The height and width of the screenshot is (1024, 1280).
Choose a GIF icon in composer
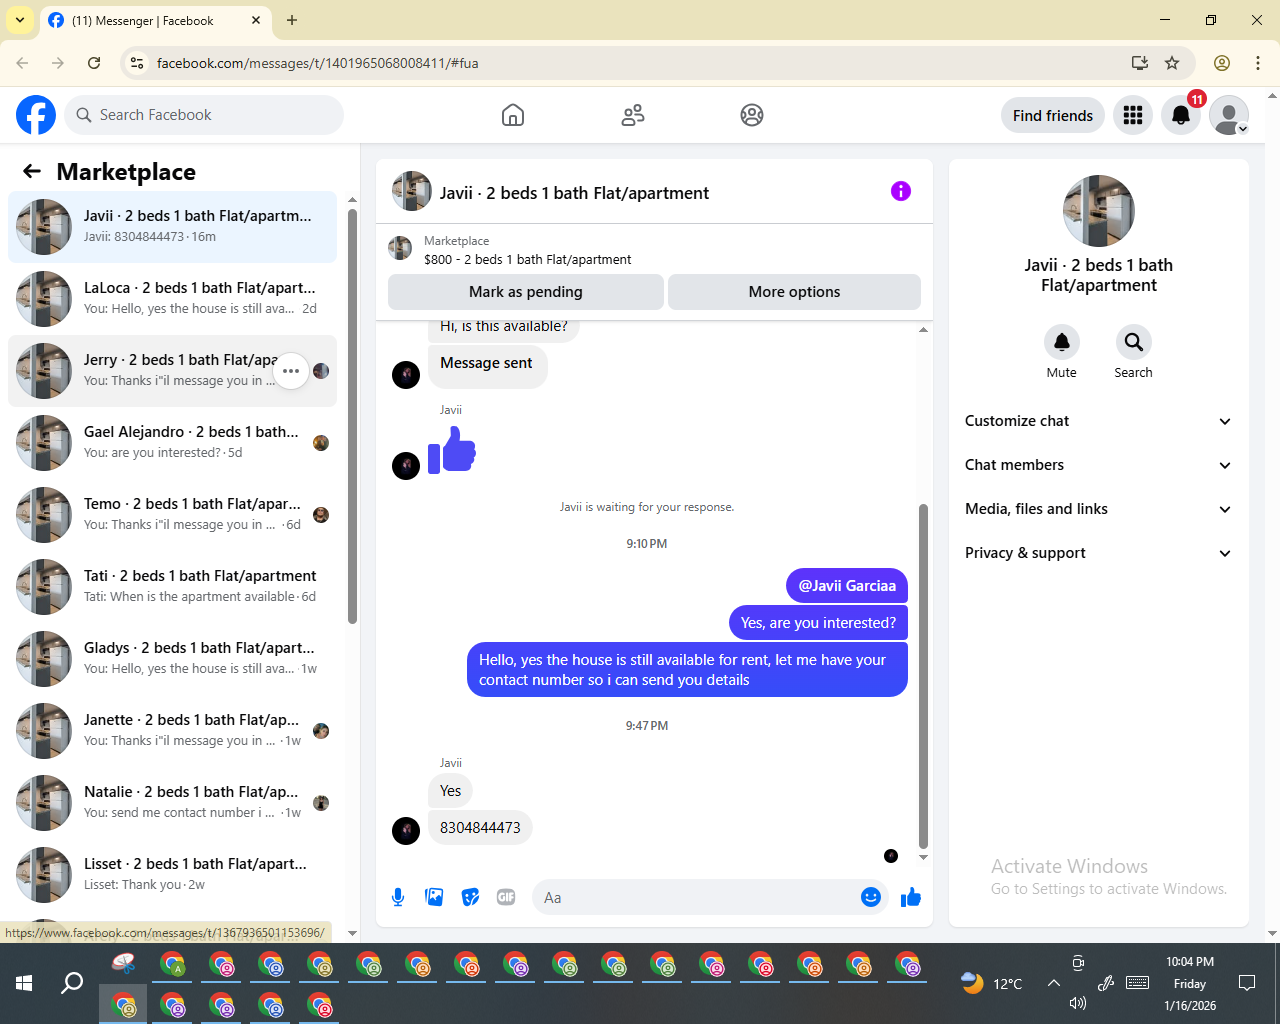coord(506,897)
